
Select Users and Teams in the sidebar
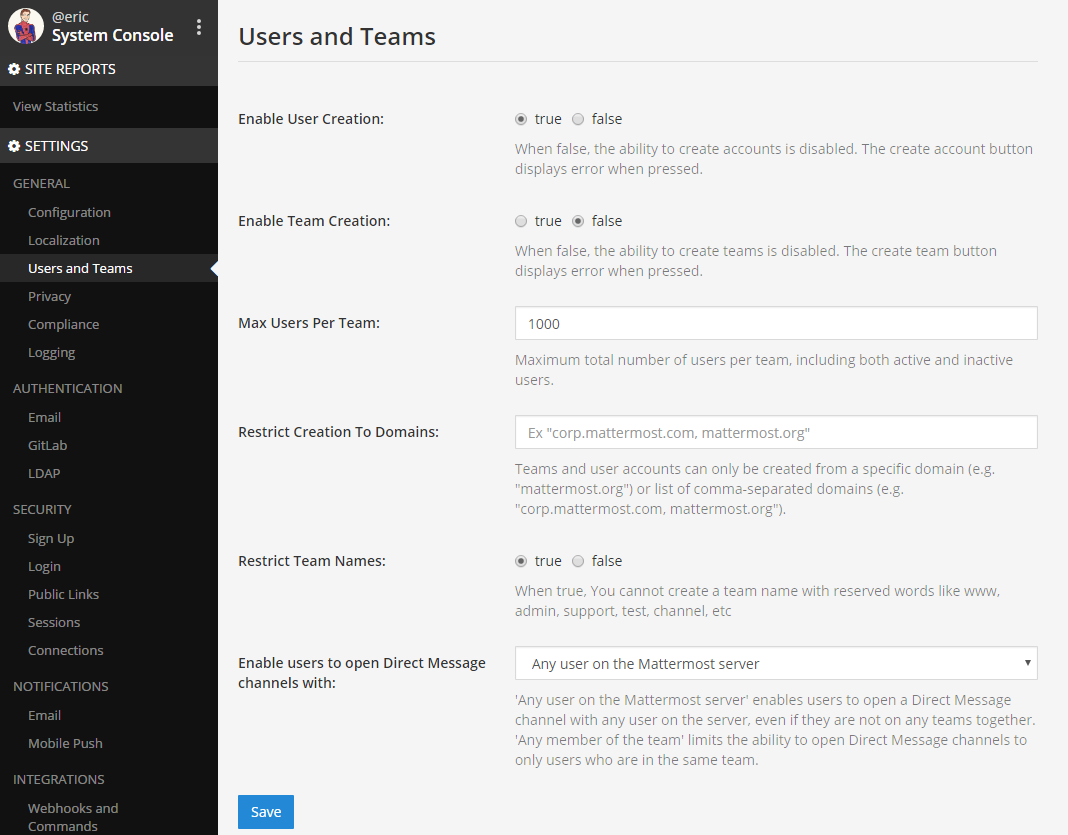[109, 268]
